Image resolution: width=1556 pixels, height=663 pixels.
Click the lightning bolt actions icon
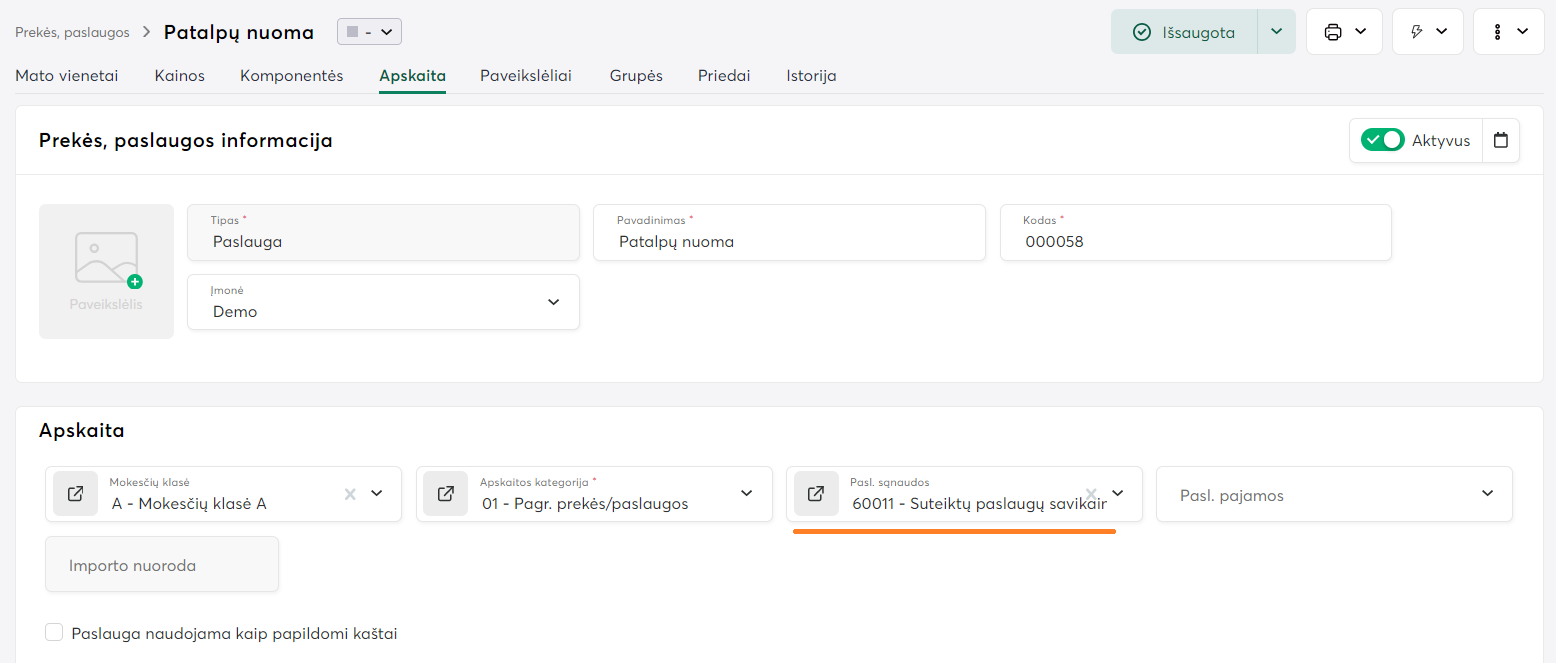point(1417,32)
